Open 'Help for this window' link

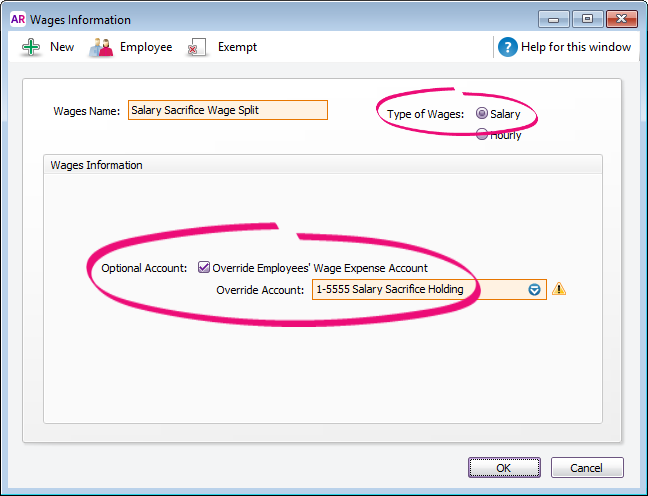pyautogui.click(x=575, y=47)
